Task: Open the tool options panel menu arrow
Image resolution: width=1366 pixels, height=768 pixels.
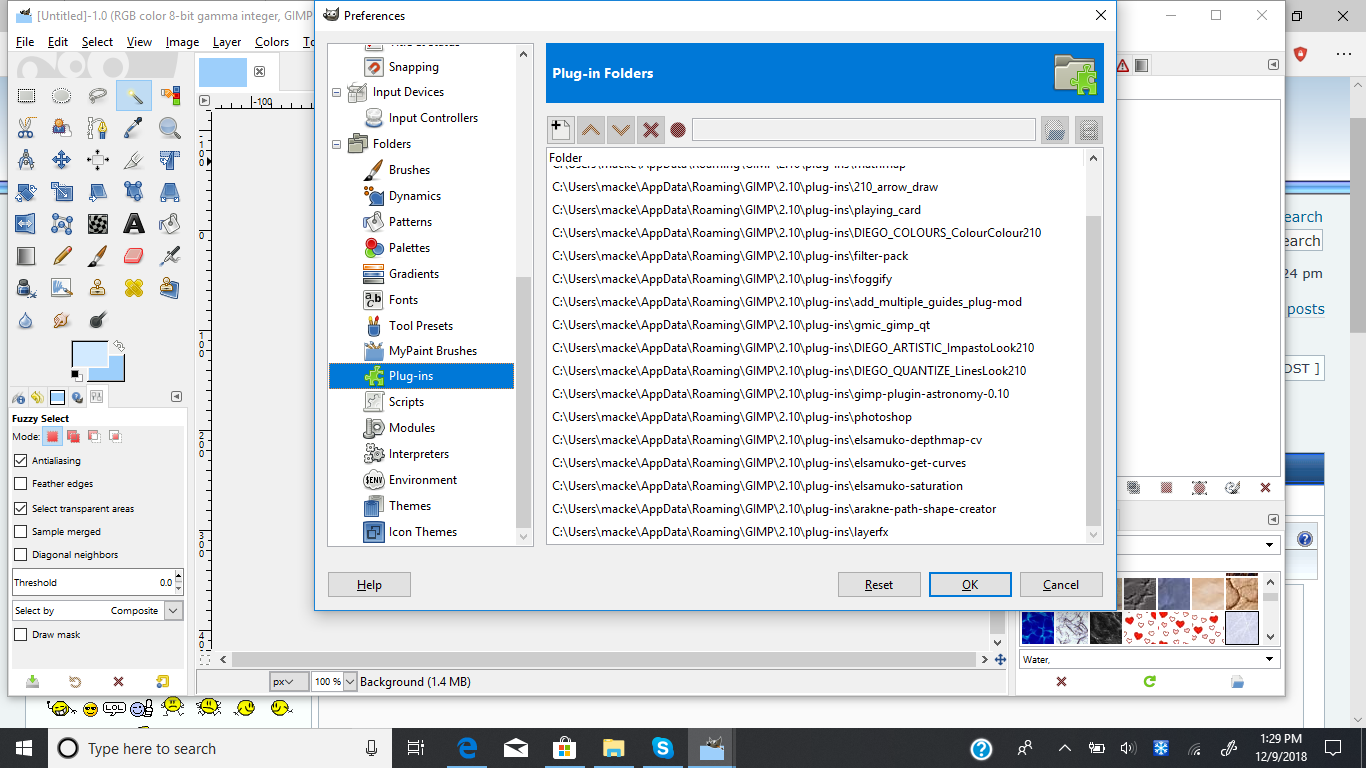Action: point(176,397)
